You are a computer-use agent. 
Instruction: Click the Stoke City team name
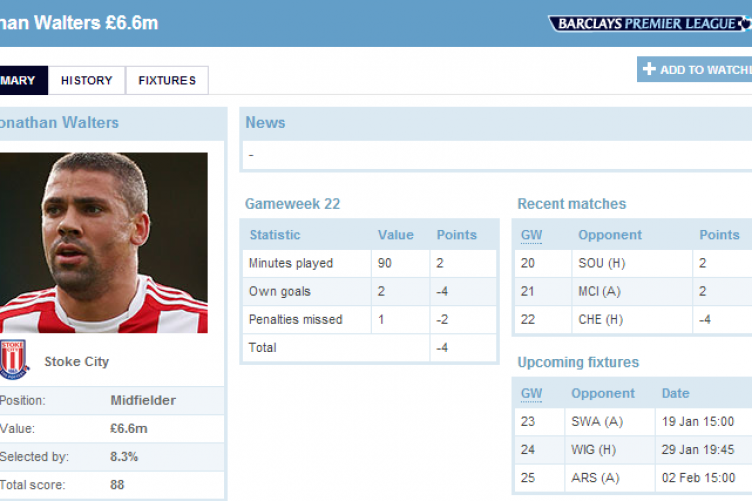coord(77,361)
